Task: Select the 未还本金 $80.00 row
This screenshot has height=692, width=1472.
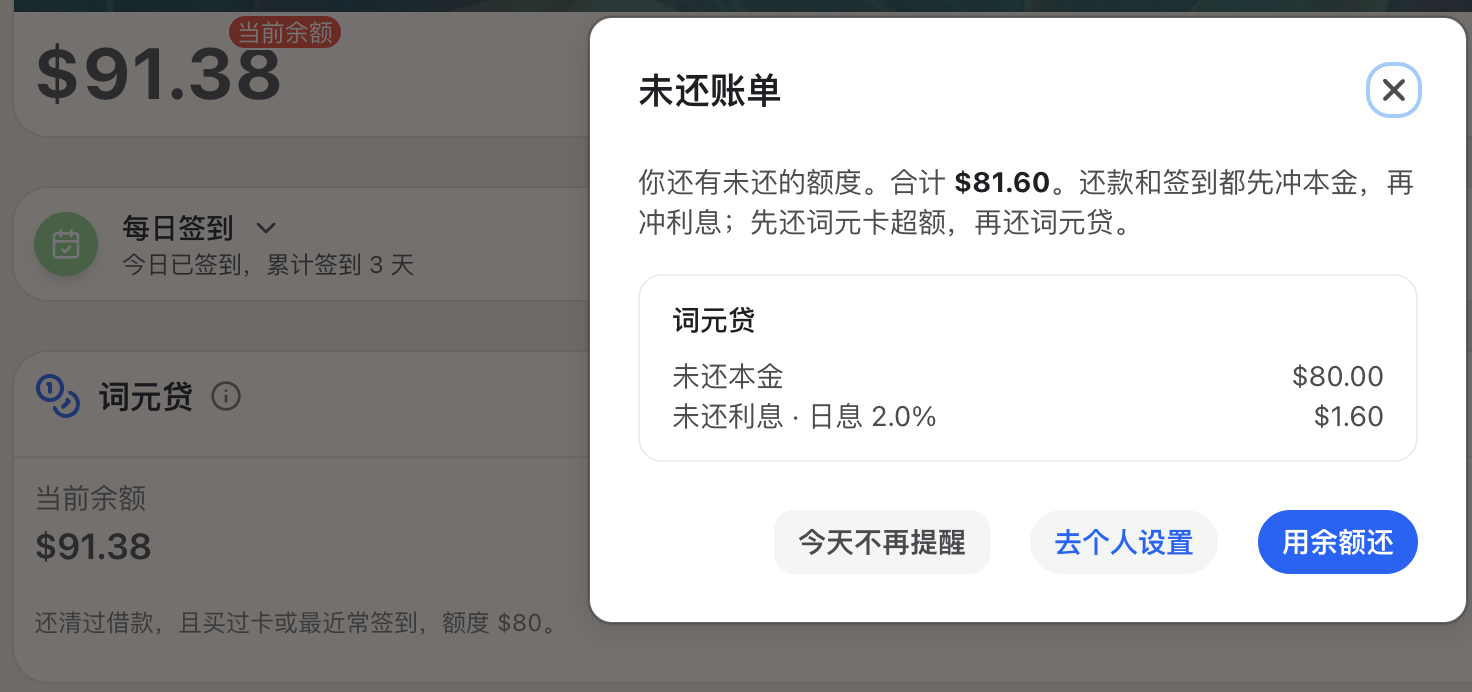Action: coord(1028,376)
